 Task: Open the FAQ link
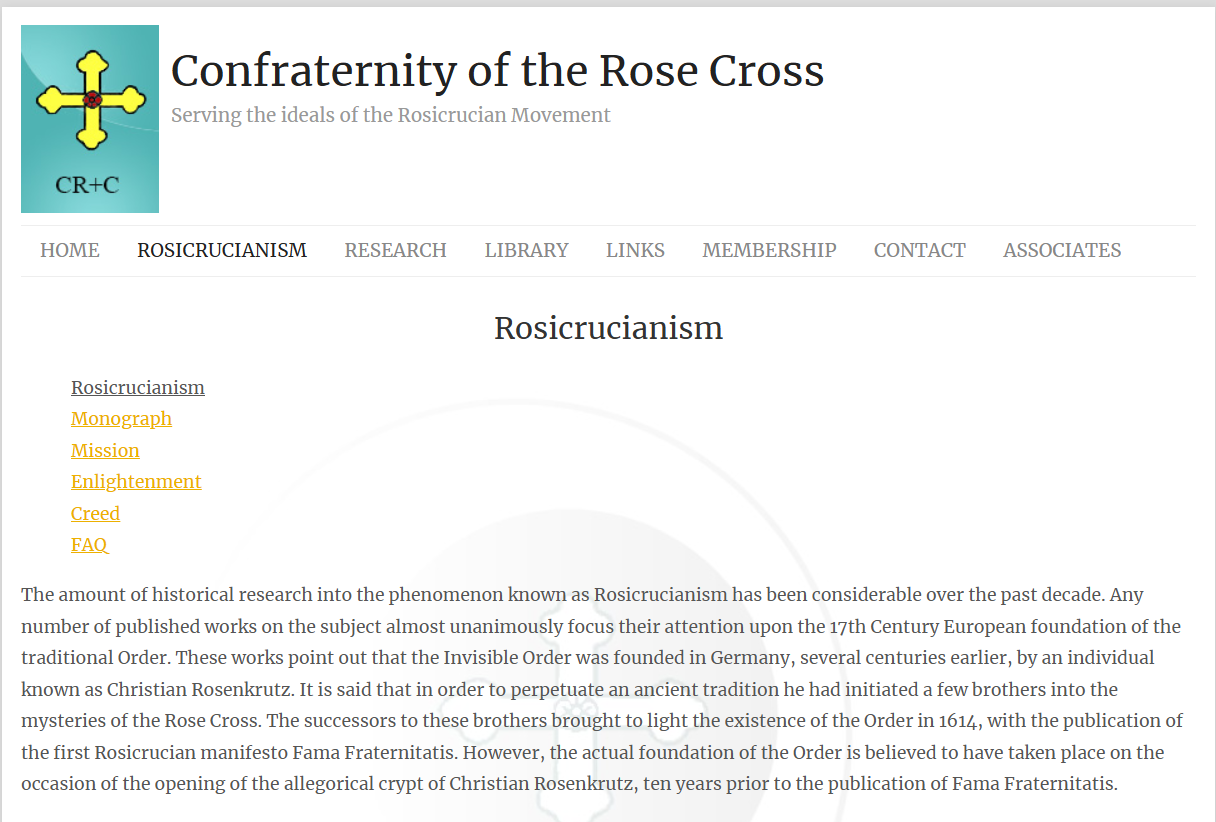point(89,544)
